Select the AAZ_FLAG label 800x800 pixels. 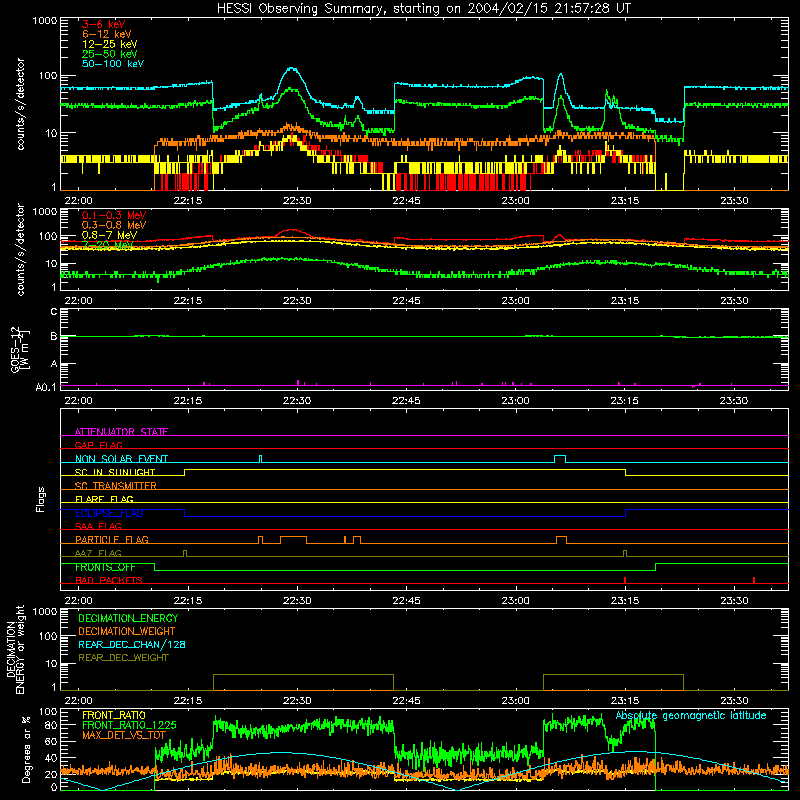(x=98, y=553)
